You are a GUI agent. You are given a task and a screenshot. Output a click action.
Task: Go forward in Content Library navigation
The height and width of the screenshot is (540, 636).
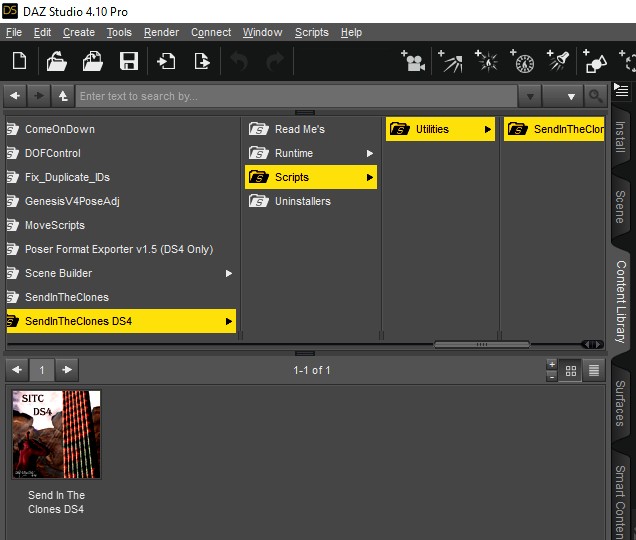click(x=39, y=96)
